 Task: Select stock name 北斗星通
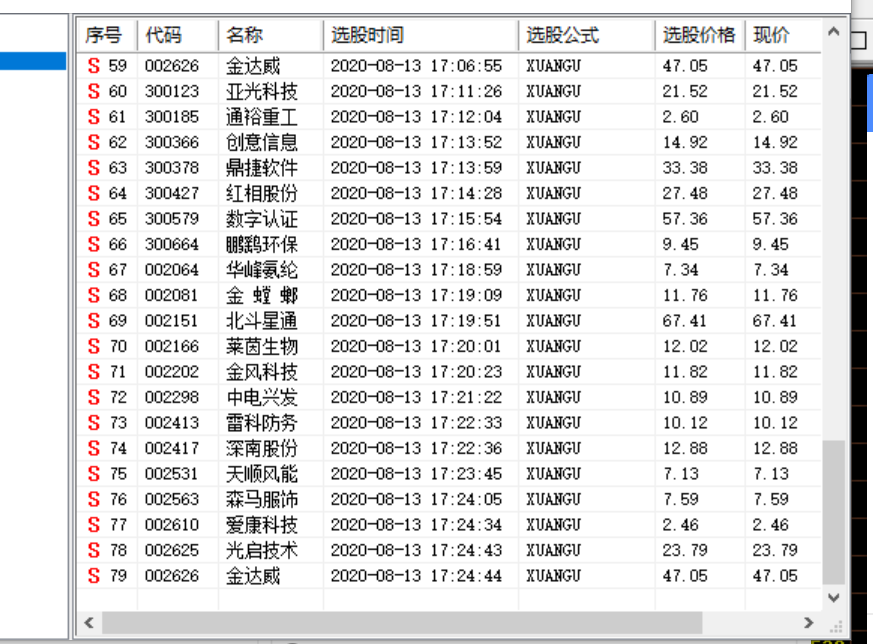(262, 321)
